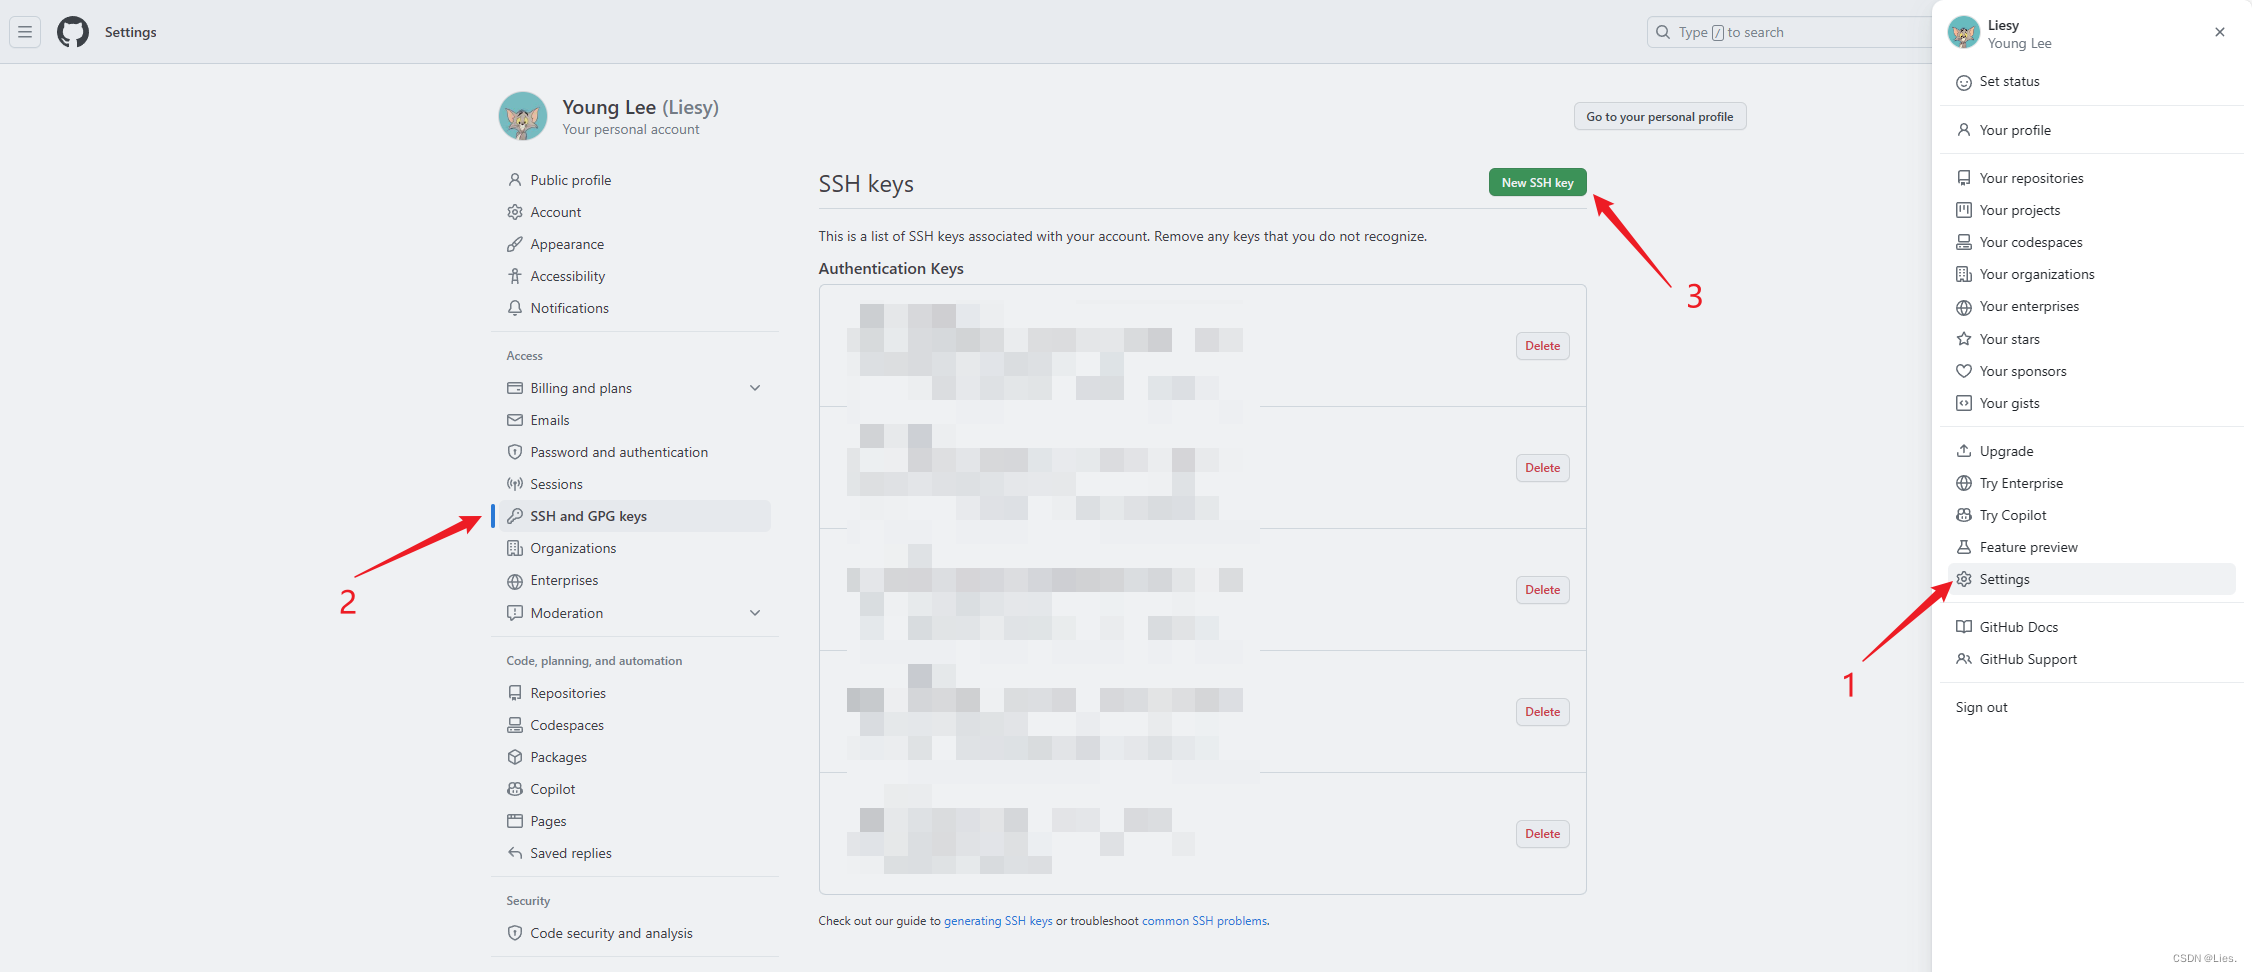Screen dimensions: 2252x972
Task: Click the Your sponsors heart icon
Action: pos(1964,371)
